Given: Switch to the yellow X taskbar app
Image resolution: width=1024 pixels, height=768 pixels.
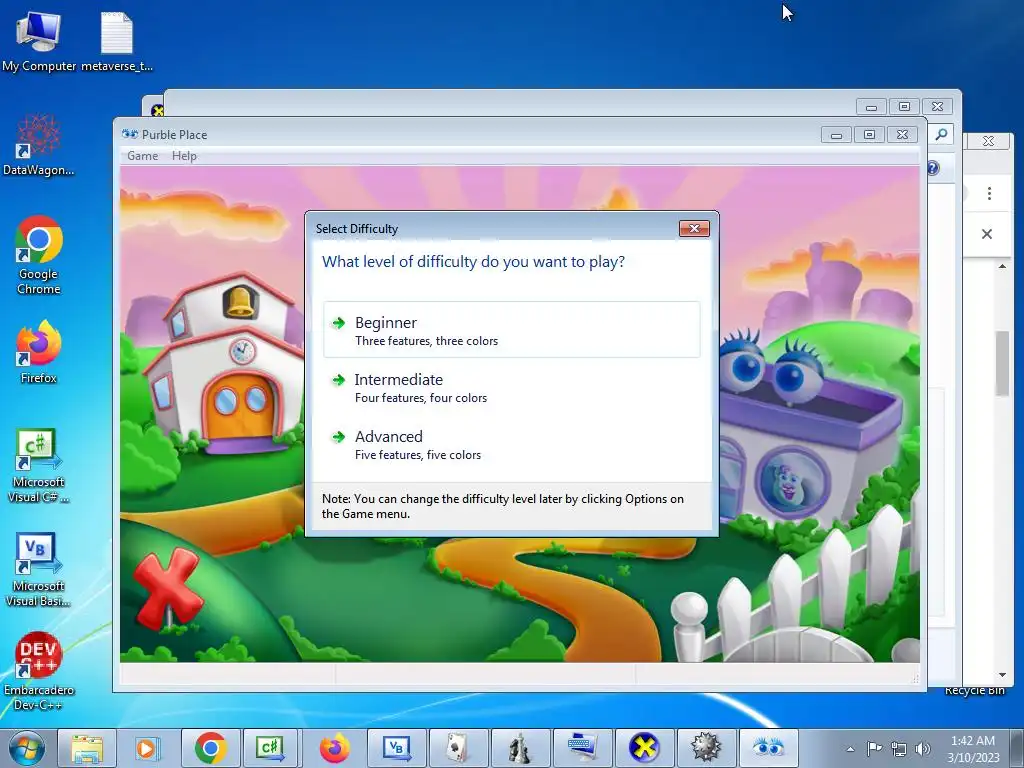Looking at the screenshot, I should tap(644, 748).
